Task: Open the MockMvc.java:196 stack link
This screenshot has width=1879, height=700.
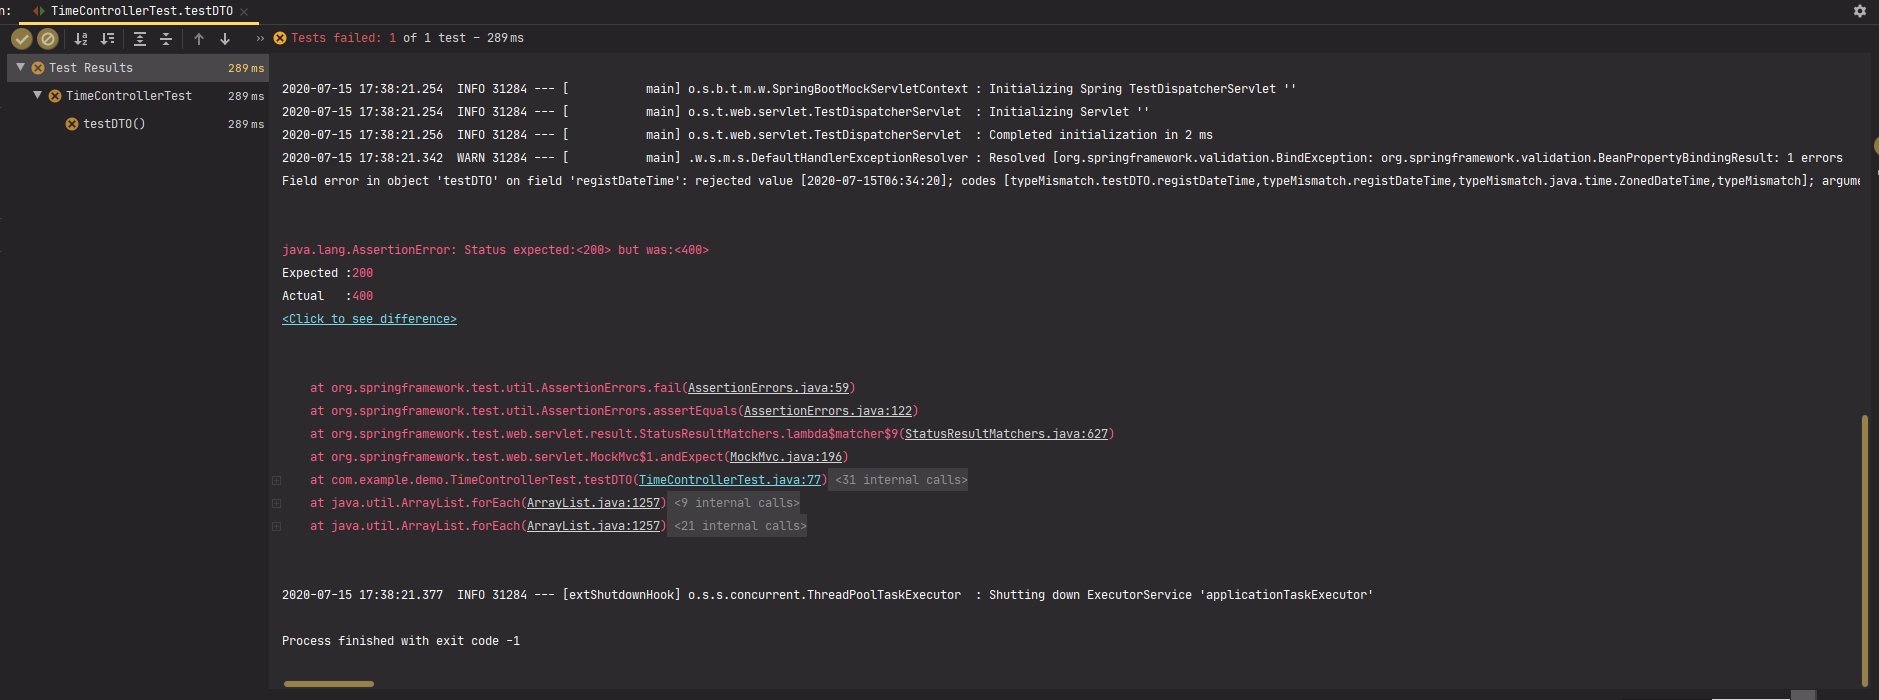Action: coord(786,457)
